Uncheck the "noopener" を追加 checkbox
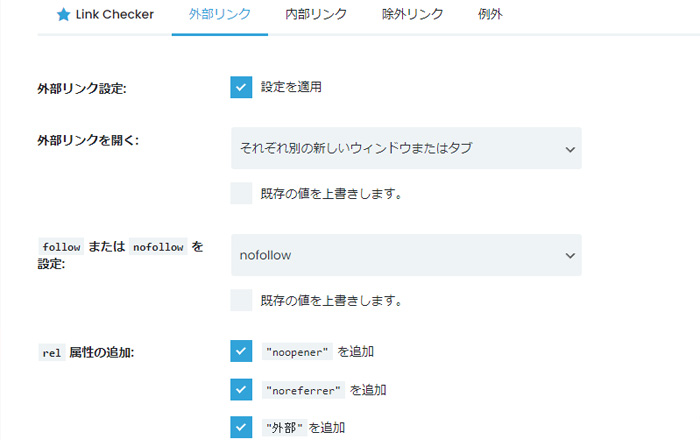This screenshot has height=440, width=700. (x=241, y=351)
